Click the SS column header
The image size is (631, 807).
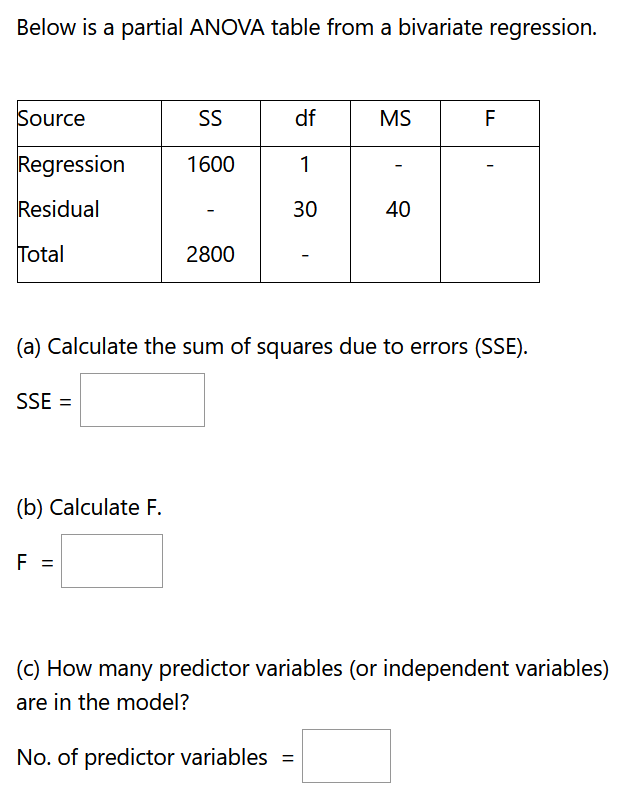(x=210, y=118)
